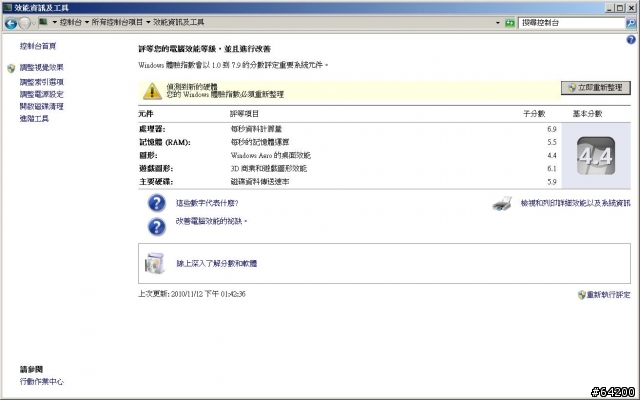This screenshot has width=640, height=400.
Task: Open the address bar history dropdown
Action: [498, 23]
